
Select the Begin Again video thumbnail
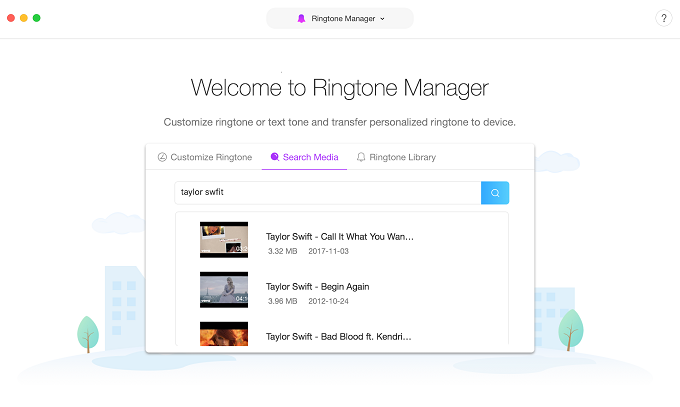(224, 290)
